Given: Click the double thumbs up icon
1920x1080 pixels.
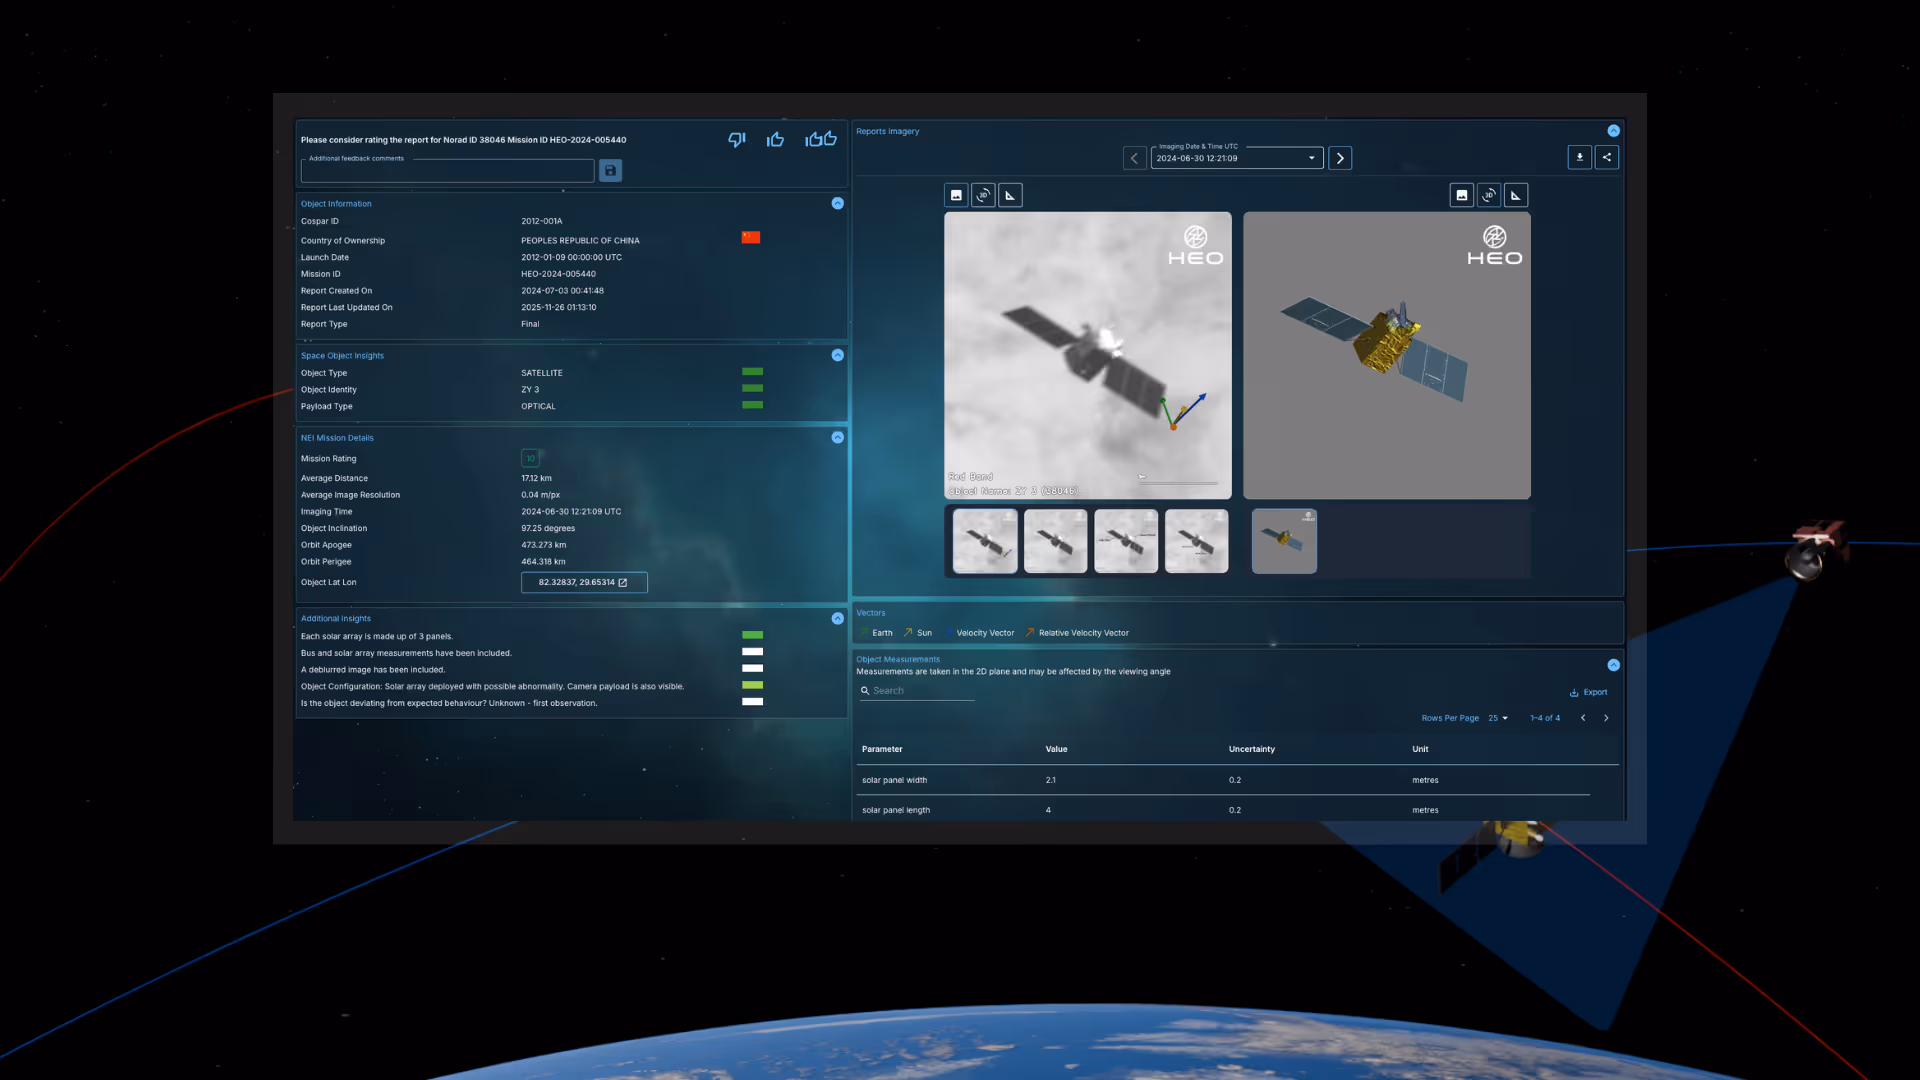Looking at the screenshot, I should tap(821, 140).
